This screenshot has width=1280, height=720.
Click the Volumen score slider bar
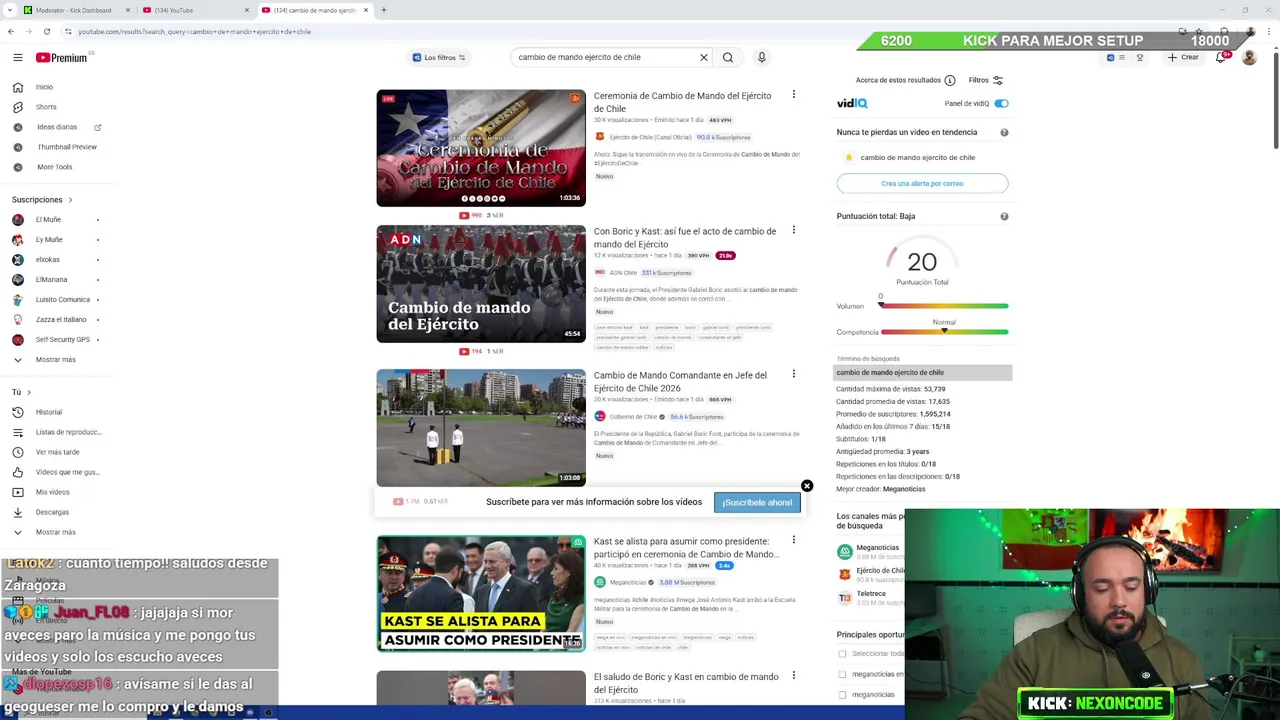[944, 306]
